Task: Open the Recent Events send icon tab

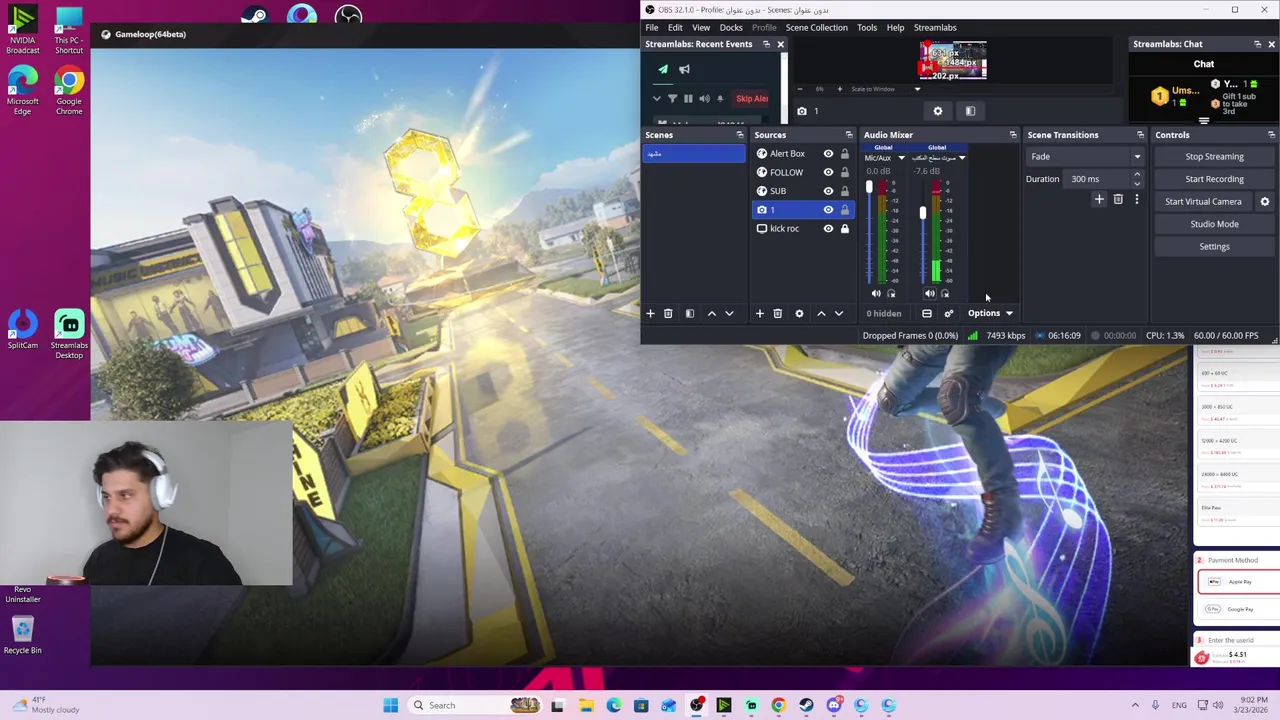Action: point(663,69)
